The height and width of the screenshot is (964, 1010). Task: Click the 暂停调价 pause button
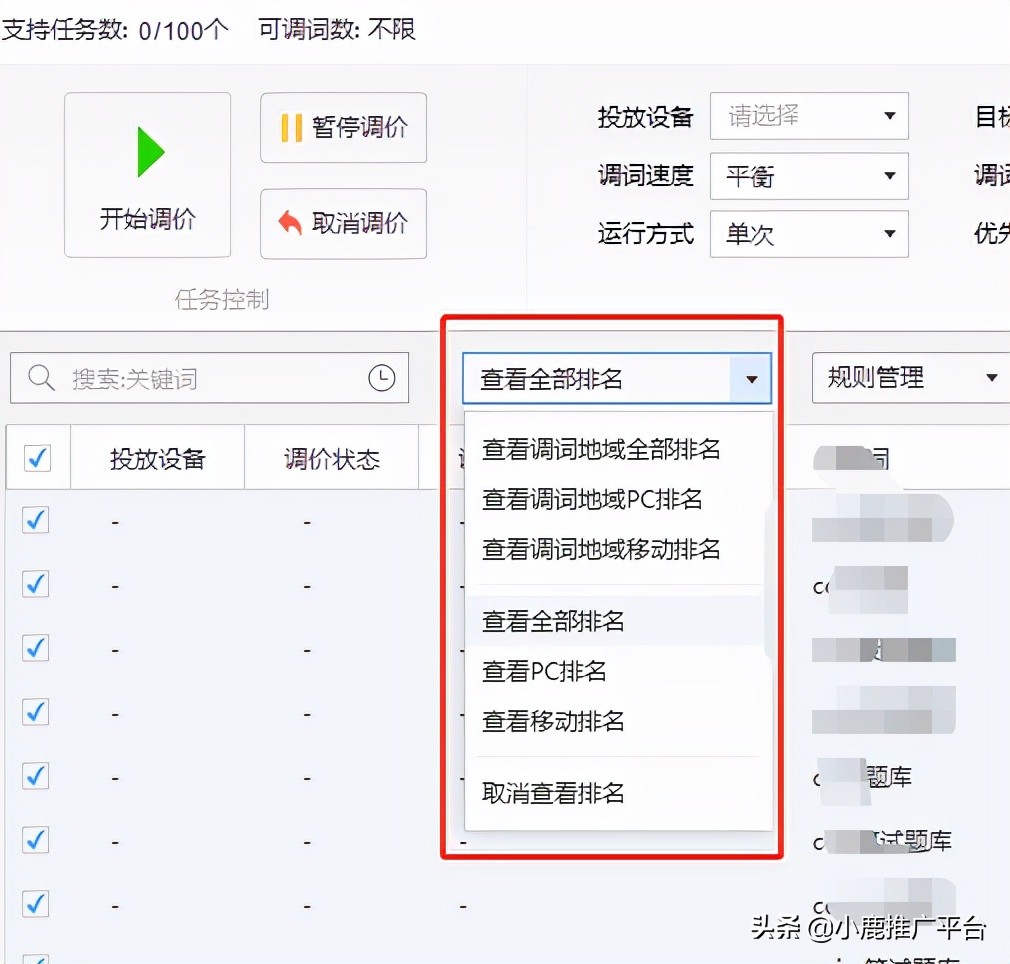tap(343, 126)
